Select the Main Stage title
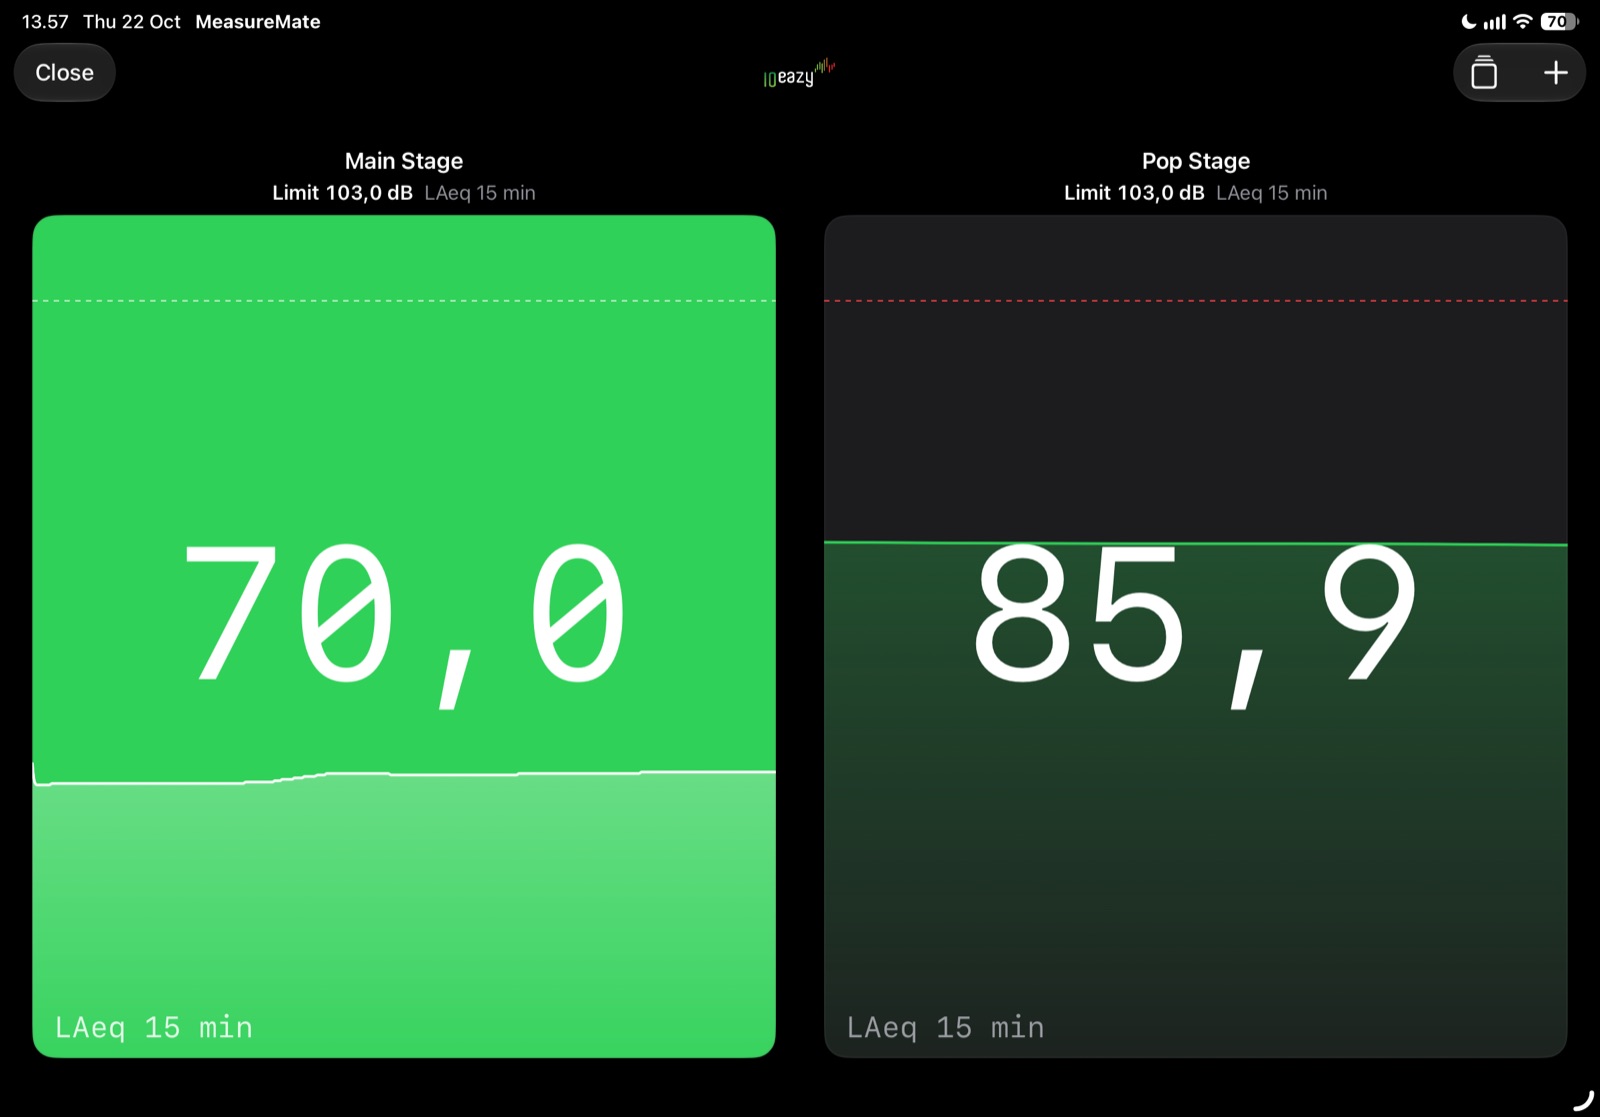Viewport: 1600px width, 1117px height. pyautogui.click(x=404, y=161)
